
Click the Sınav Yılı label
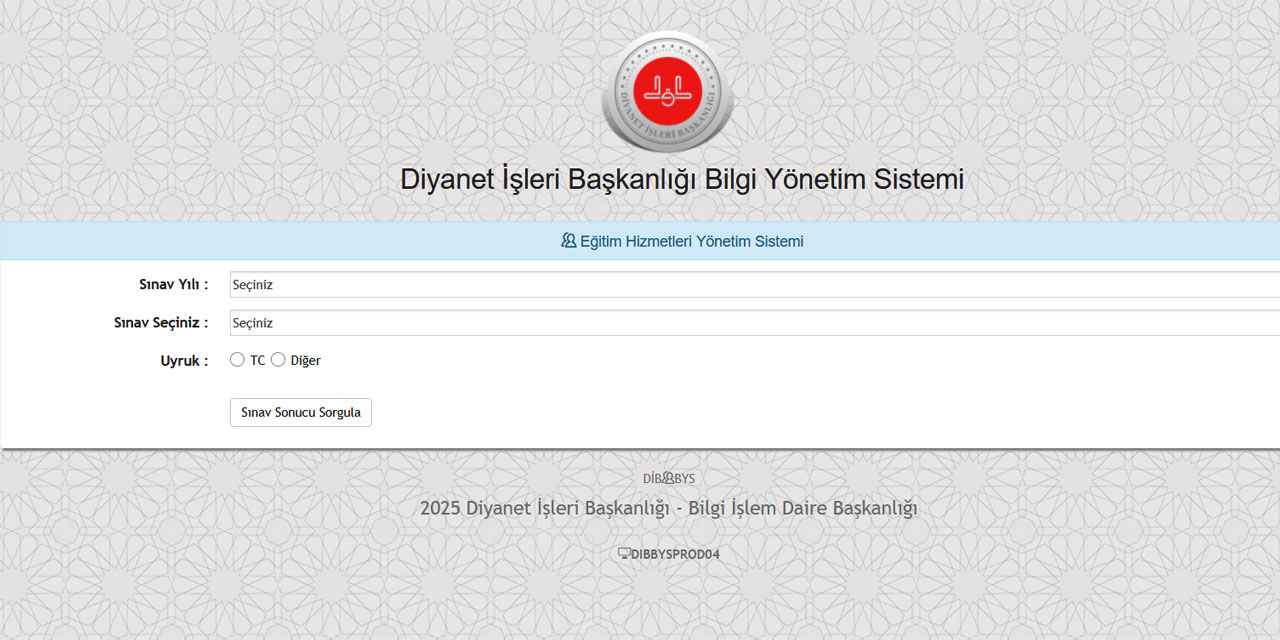174,285
